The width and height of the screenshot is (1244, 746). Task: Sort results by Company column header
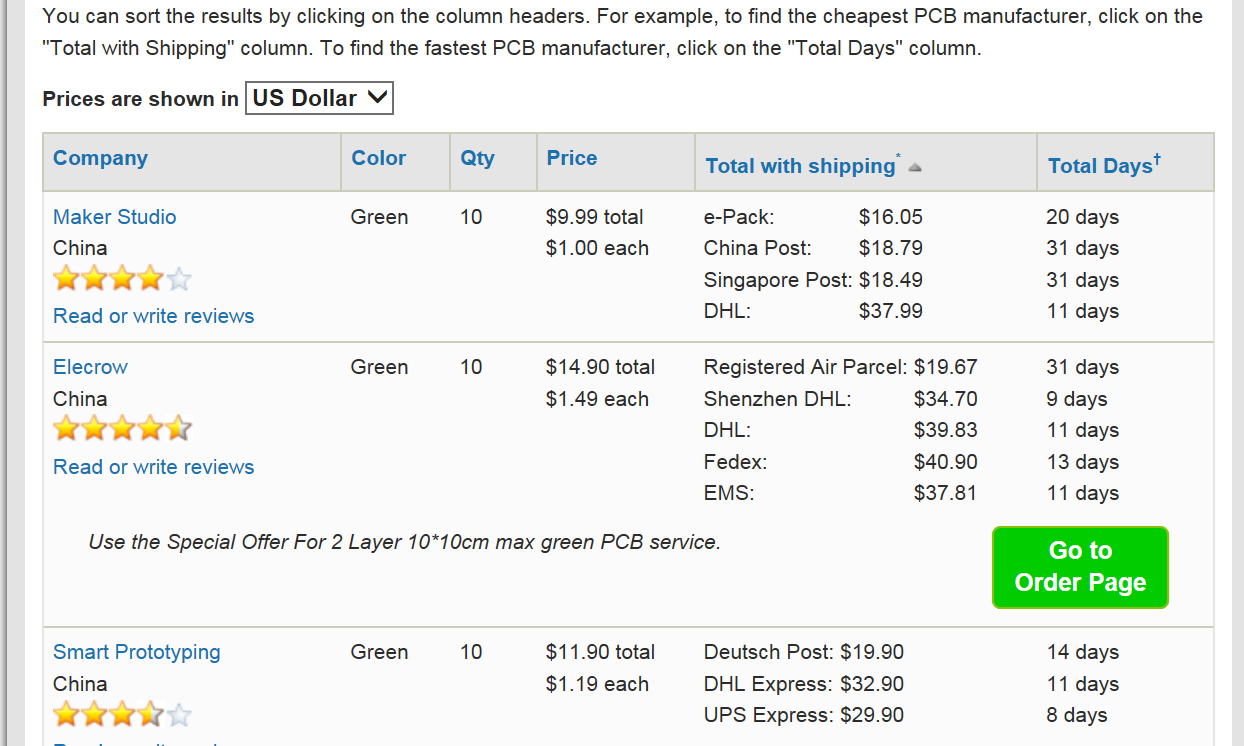tap(100, 158)
